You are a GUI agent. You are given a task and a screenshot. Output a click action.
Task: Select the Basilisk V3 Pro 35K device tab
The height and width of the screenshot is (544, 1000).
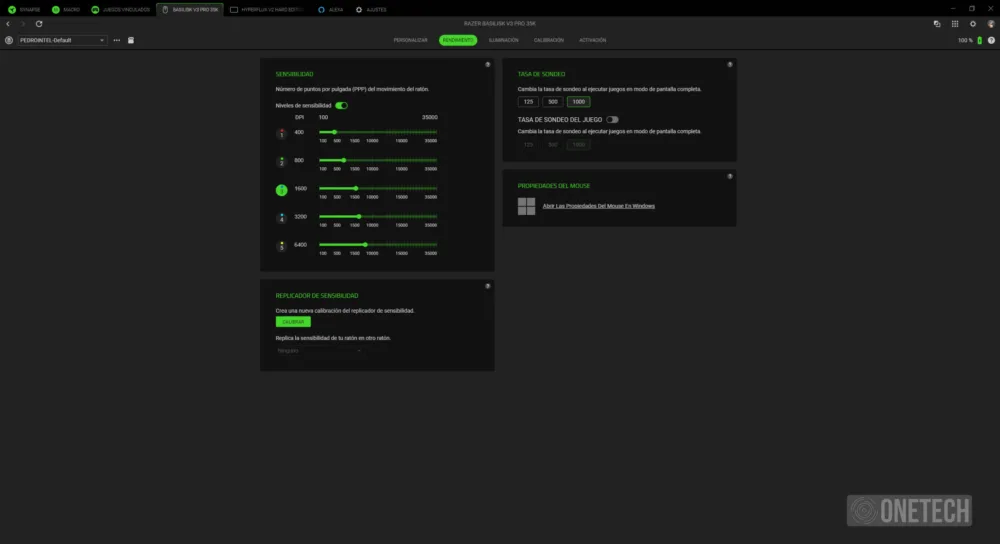[190, 10]
